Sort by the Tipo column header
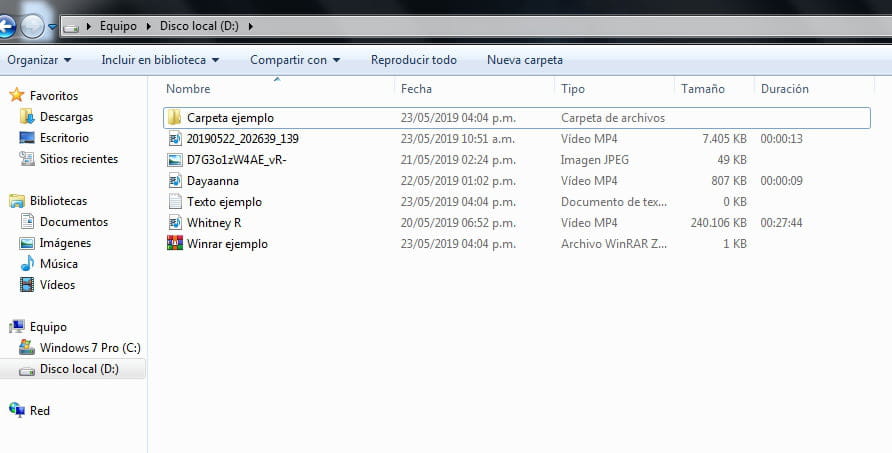Image resolution: width=892 pixels, height=453 pixels. [x=573, y=89]
